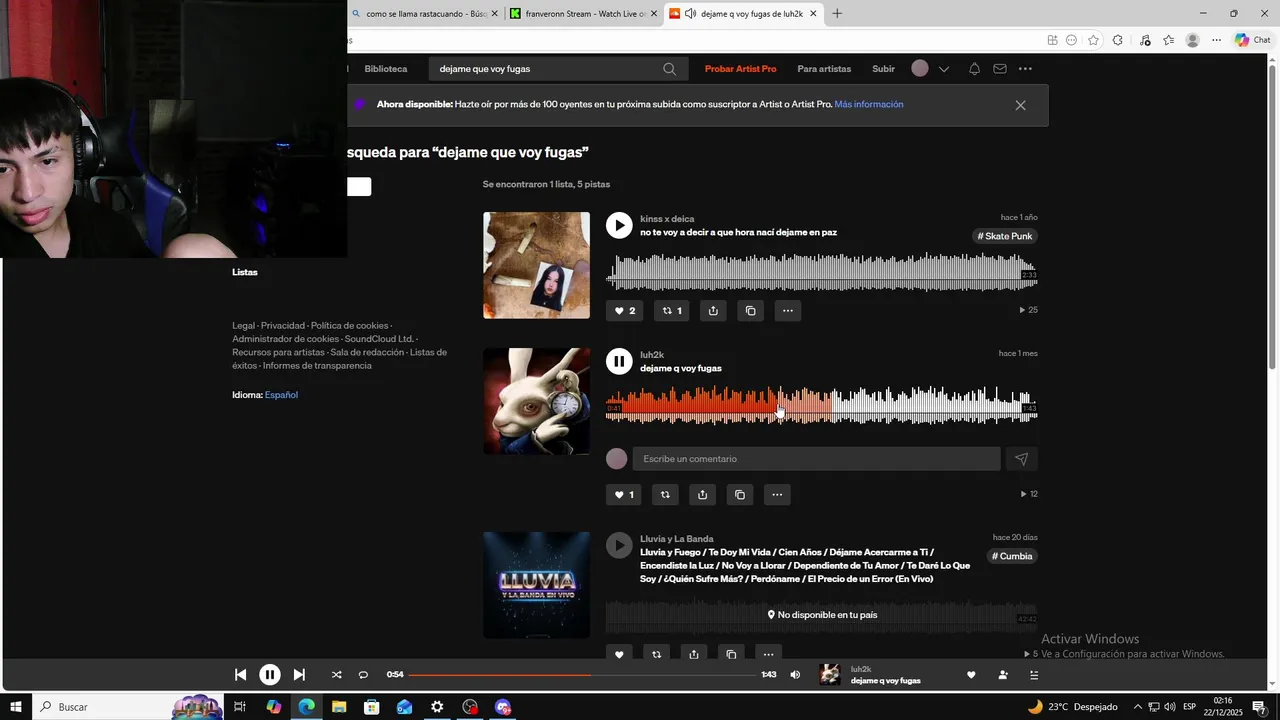Like current track from player bar heart
Viewport: 1280px width, 720px height.
tap(971, 675)
